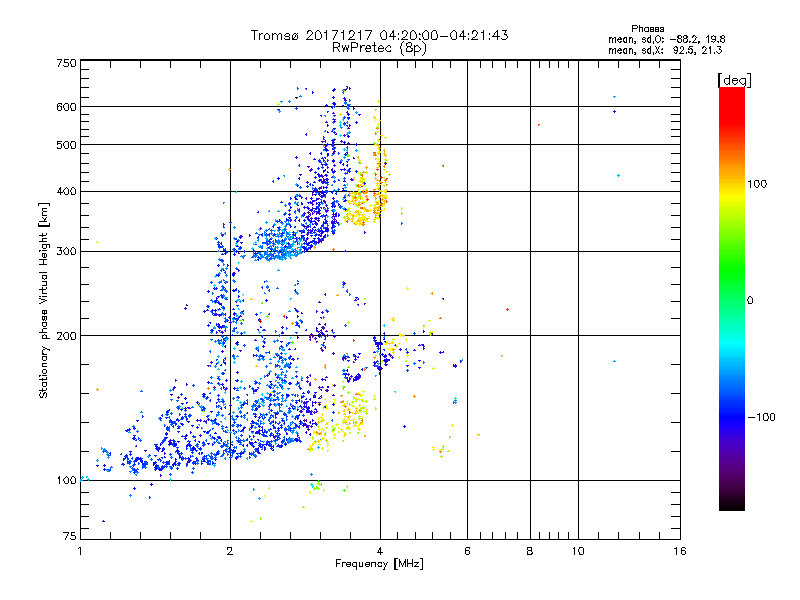800x600 pixels.
Task: Click the y-axis label '600'
Action: [67, 107]
